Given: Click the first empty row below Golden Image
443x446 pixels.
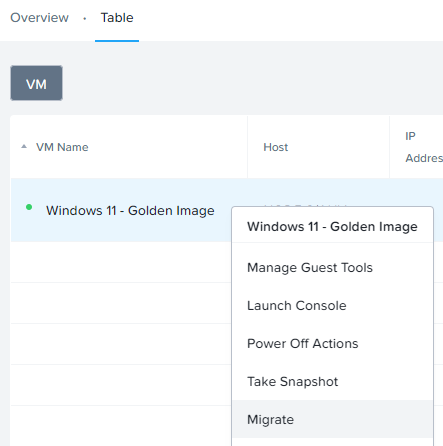Looking at the screenshot, I should click(121, 262).
